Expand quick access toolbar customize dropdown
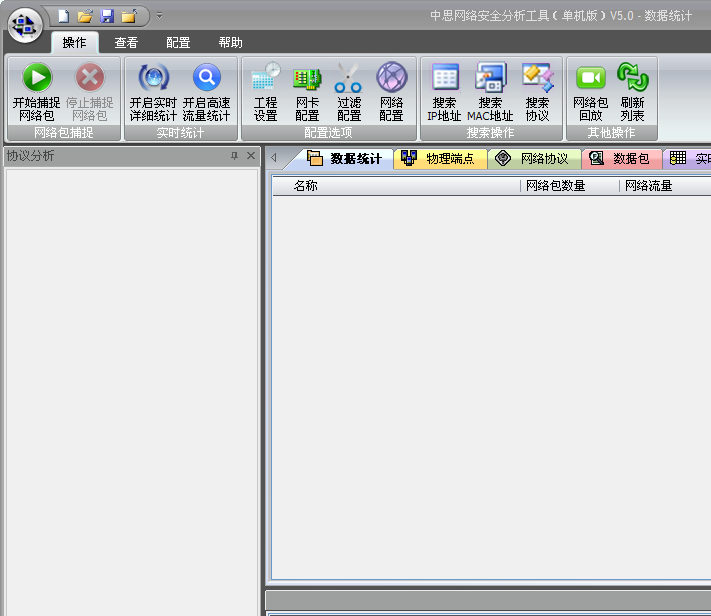 159,16
